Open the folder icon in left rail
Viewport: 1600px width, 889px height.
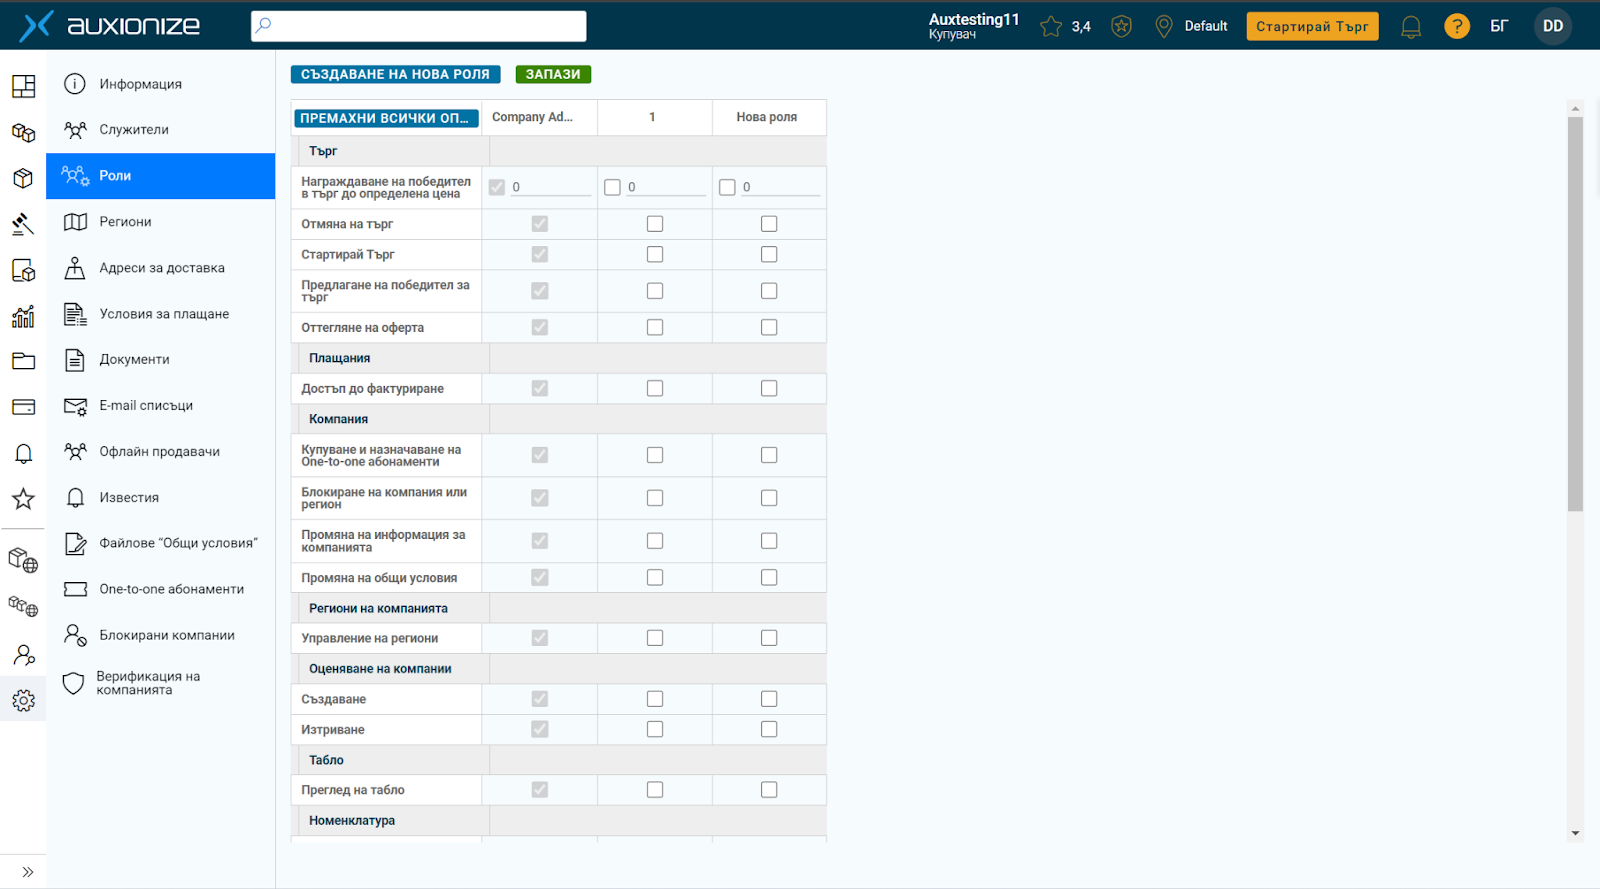[x=23, y=361]
